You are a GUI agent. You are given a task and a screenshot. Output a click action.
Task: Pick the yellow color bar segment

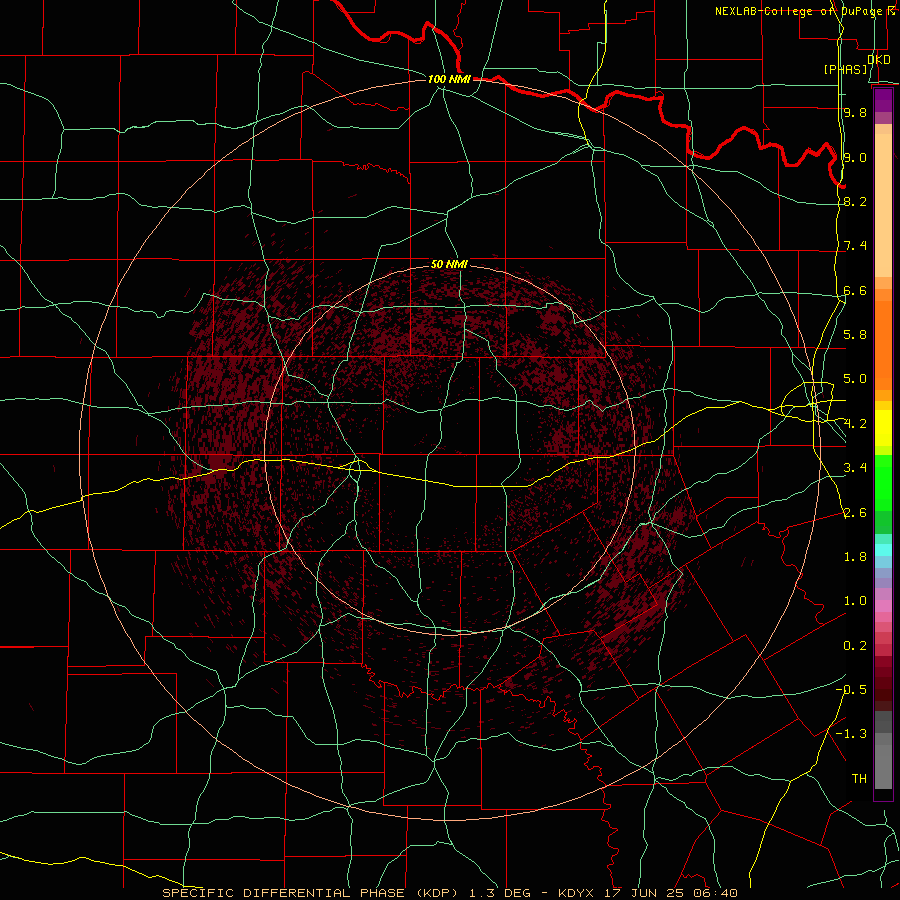pos(883,428)
